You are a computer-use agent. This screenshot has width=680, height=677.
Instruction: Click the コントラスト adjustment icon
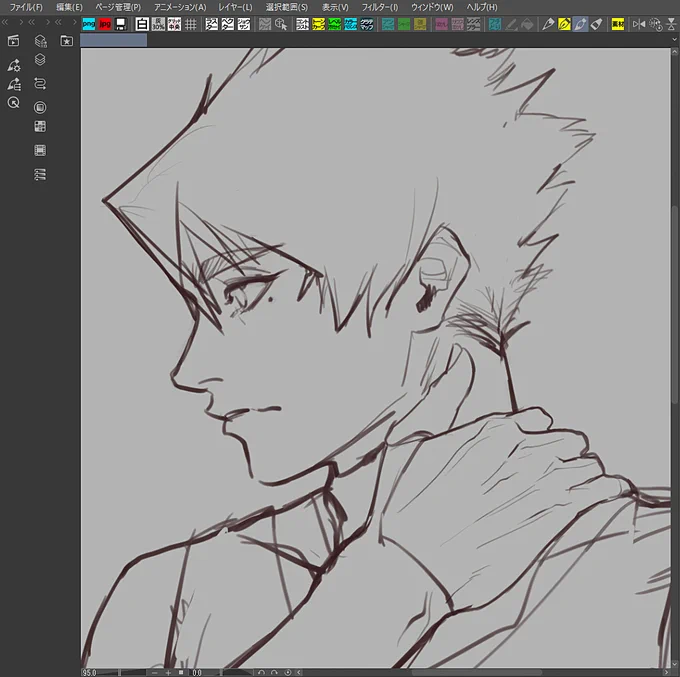click(x=302, y=24)
